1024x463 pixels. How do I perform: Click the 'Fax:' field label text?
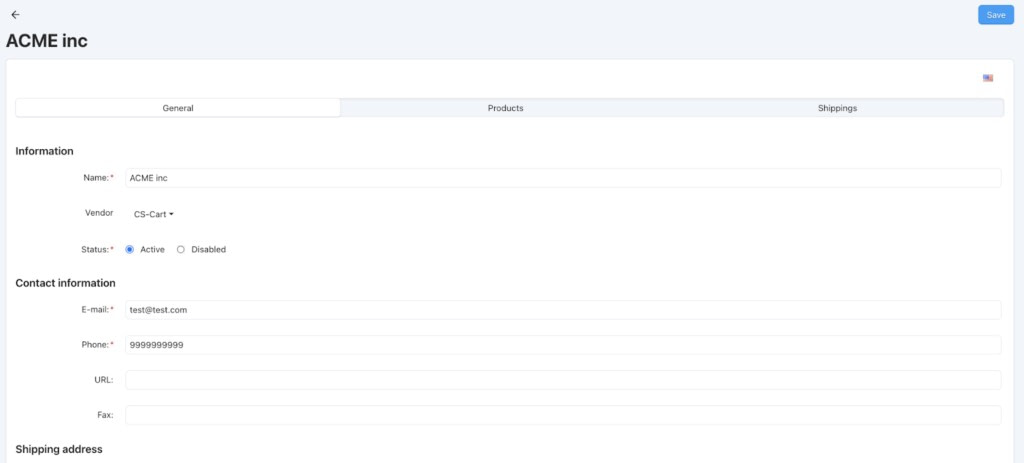(x=105, y=415)
